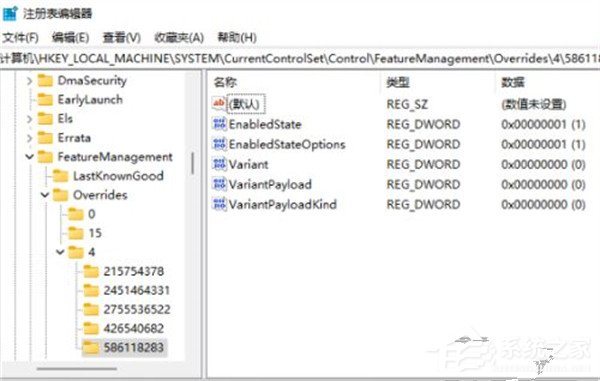Open the 帮助(H) menu
Screen dimensions: 600x381
click(x=237, y=37)
